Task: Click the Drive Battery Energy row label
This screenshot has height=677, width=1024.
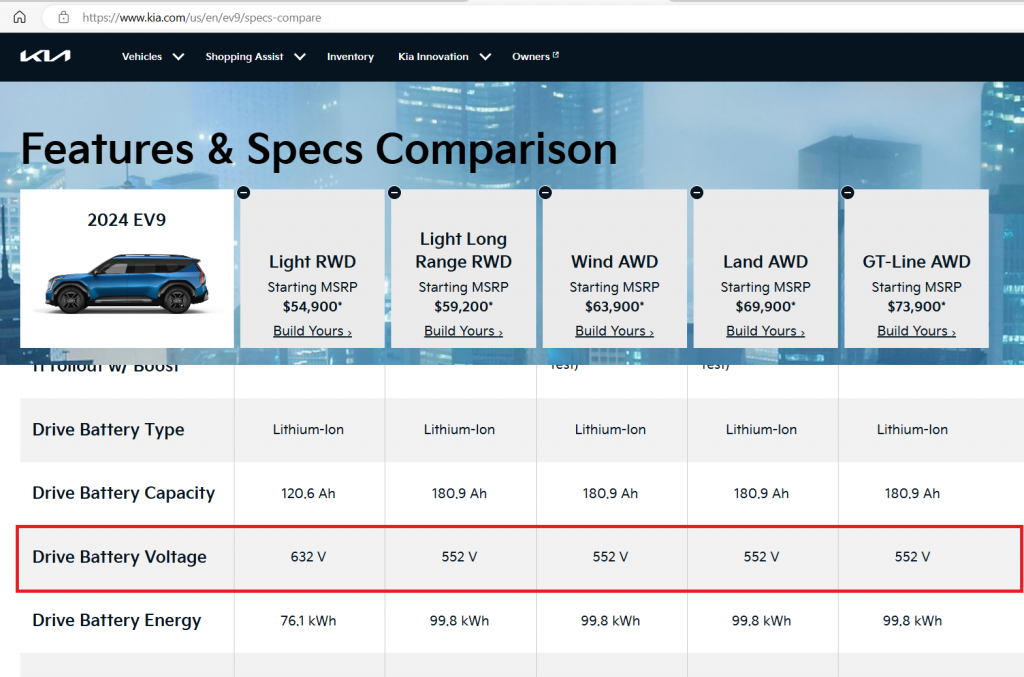Action: [x=117, y=620]
